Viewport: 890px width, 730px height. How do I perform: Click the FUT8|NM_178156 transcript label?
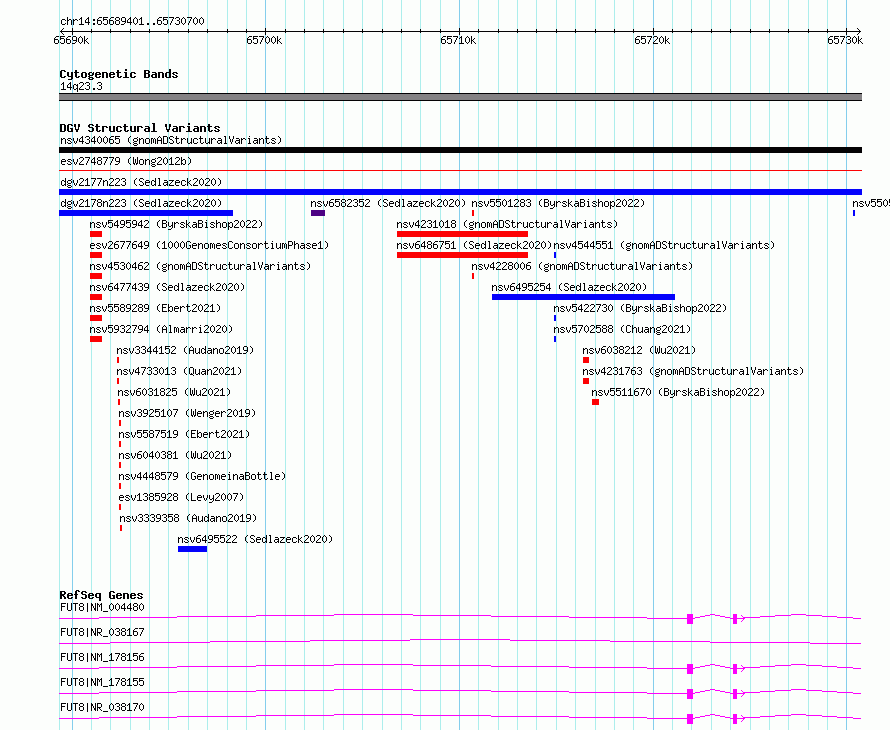(x=102, y=657)
